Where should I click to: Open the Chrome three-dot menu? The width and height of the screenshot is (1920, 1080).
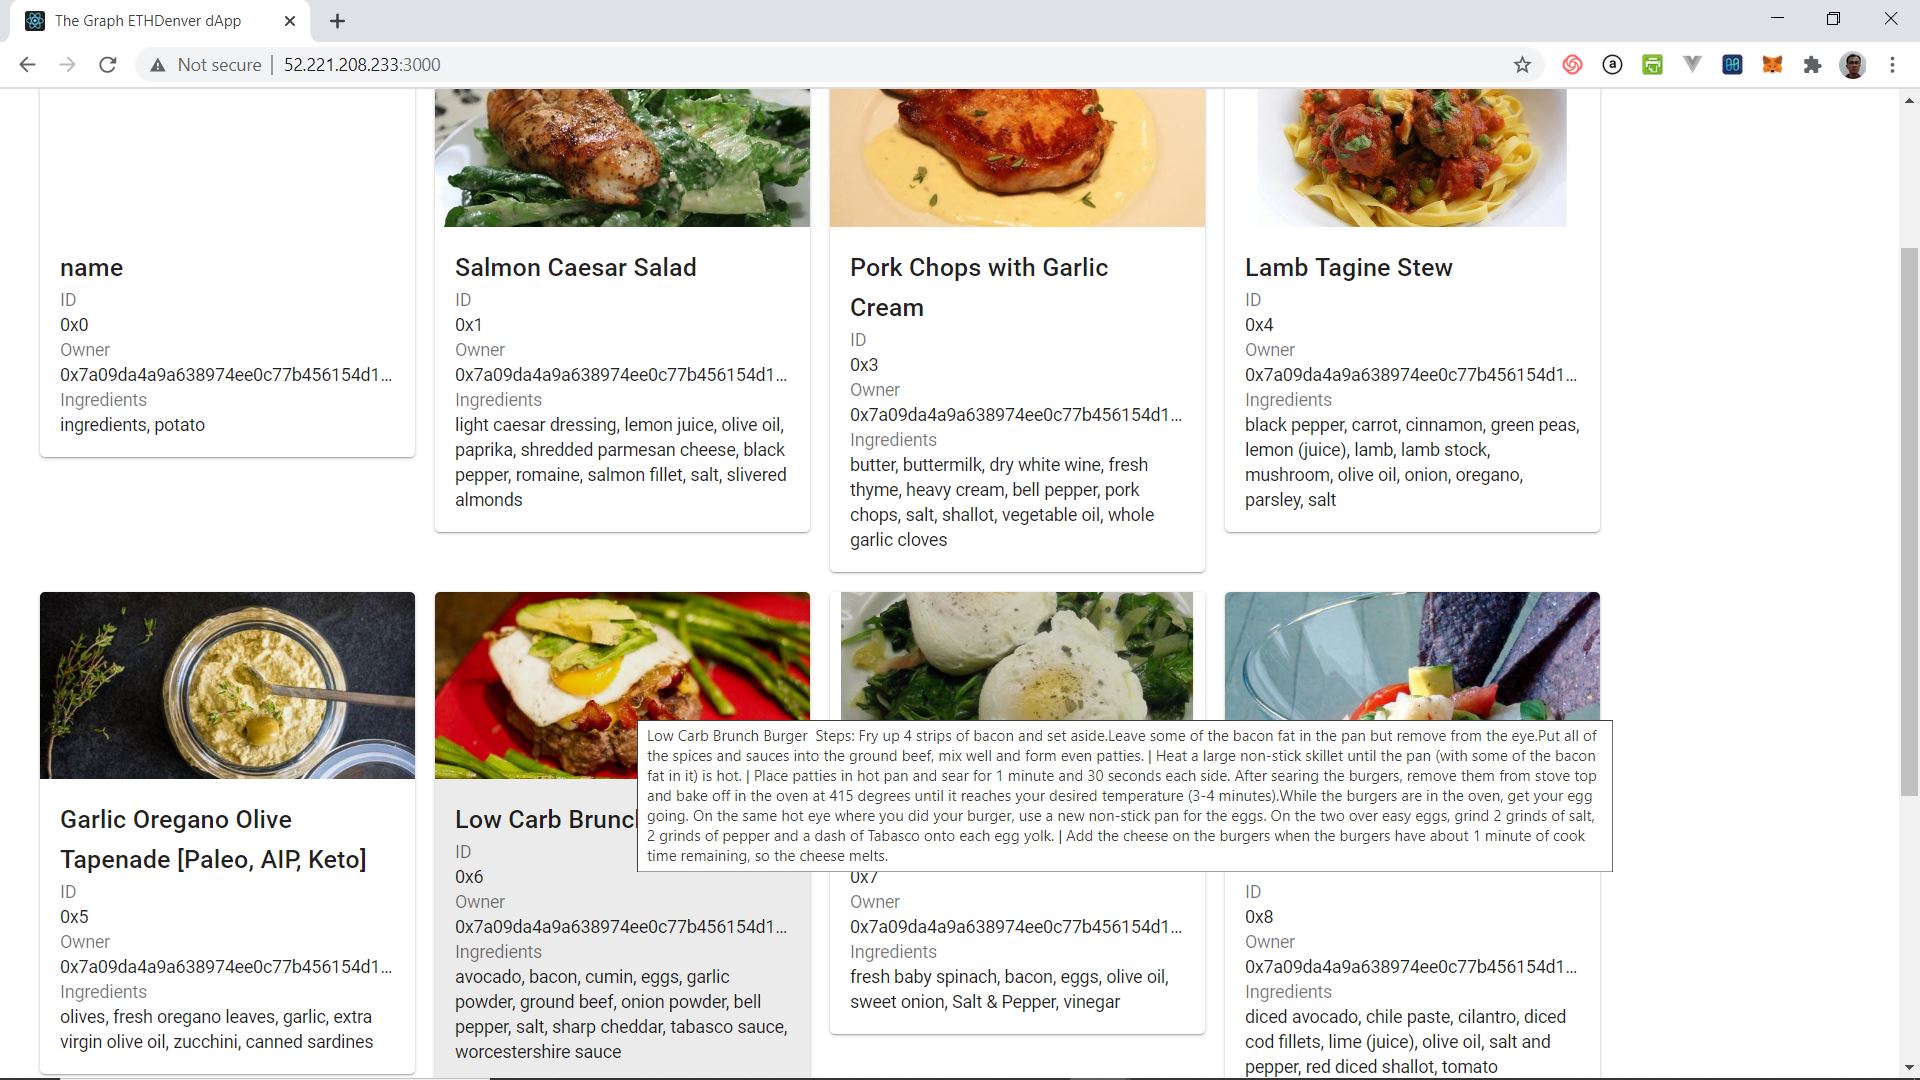pyautogui.click(x=1892, y=65)
